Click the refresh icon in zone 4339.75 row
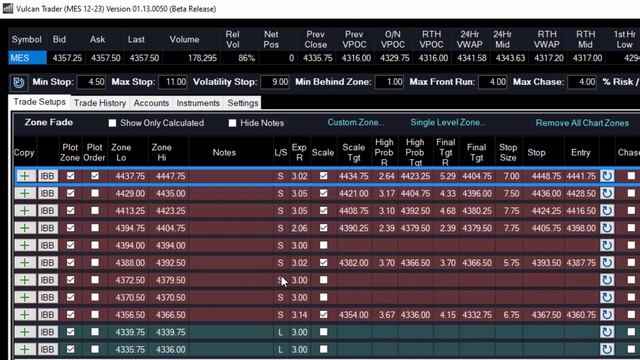The image size is (640, 360). point(607,332)
